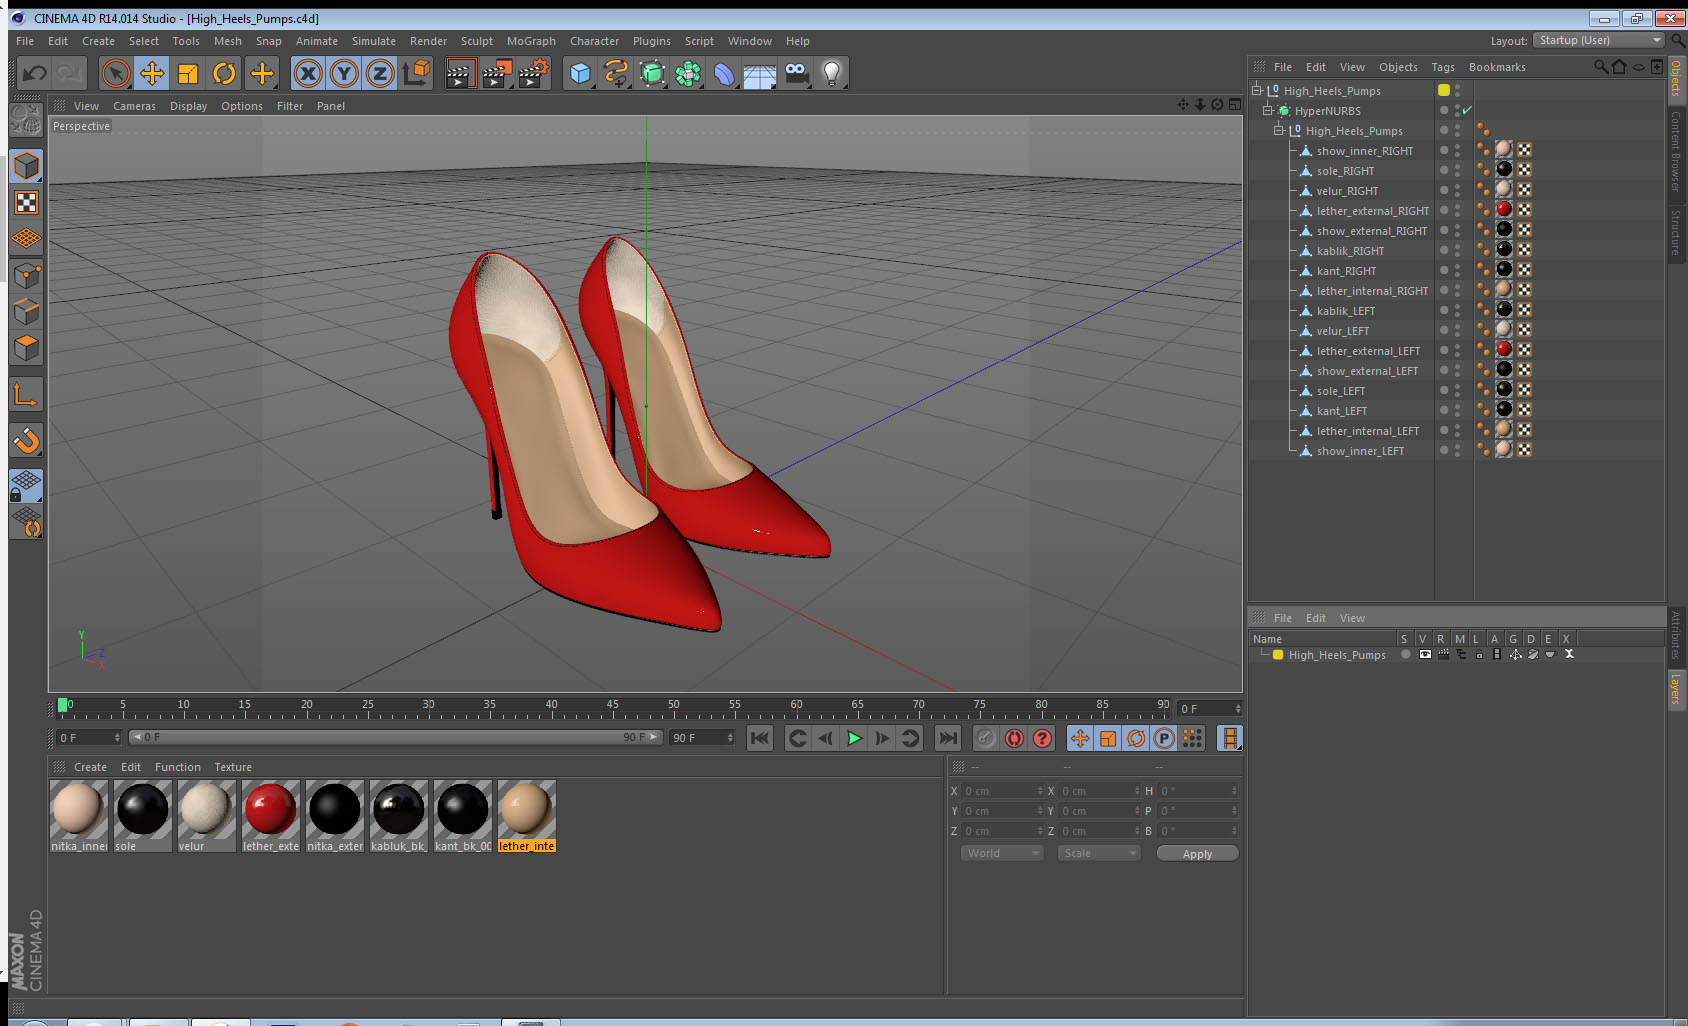The image size is (1688, 1026).
Task: Open Edit Render Settings icon
Action: click(x=533, y=73)
